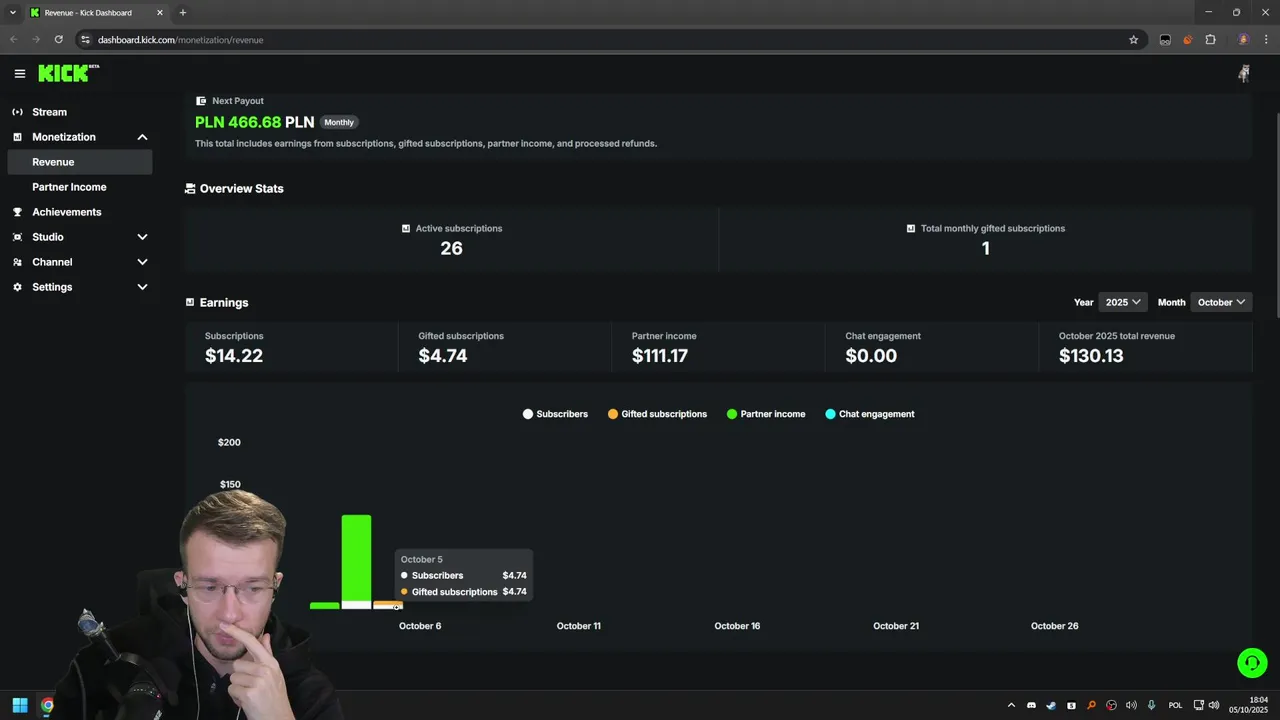Click Total monthly gifted subscriptions icon
Screen dimensions: 1280x720
tap(911, 228)
